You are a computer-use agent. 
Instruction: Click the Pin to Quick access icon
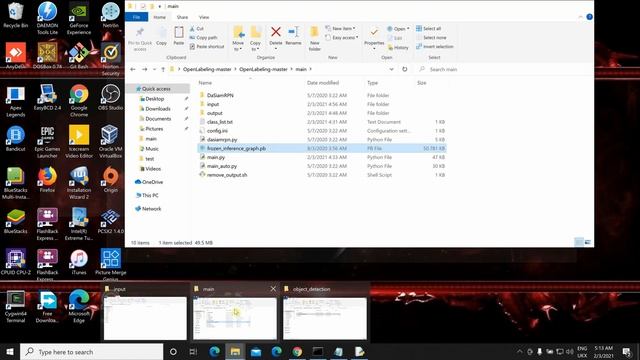[x=140, y=33]
